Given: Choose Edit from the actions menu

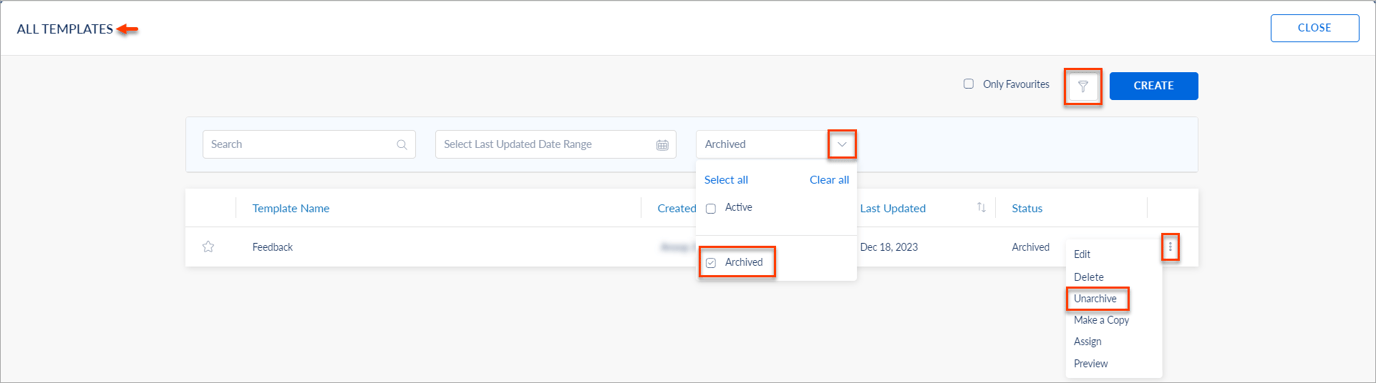Looking at the screenshot, I should 1082,254.
